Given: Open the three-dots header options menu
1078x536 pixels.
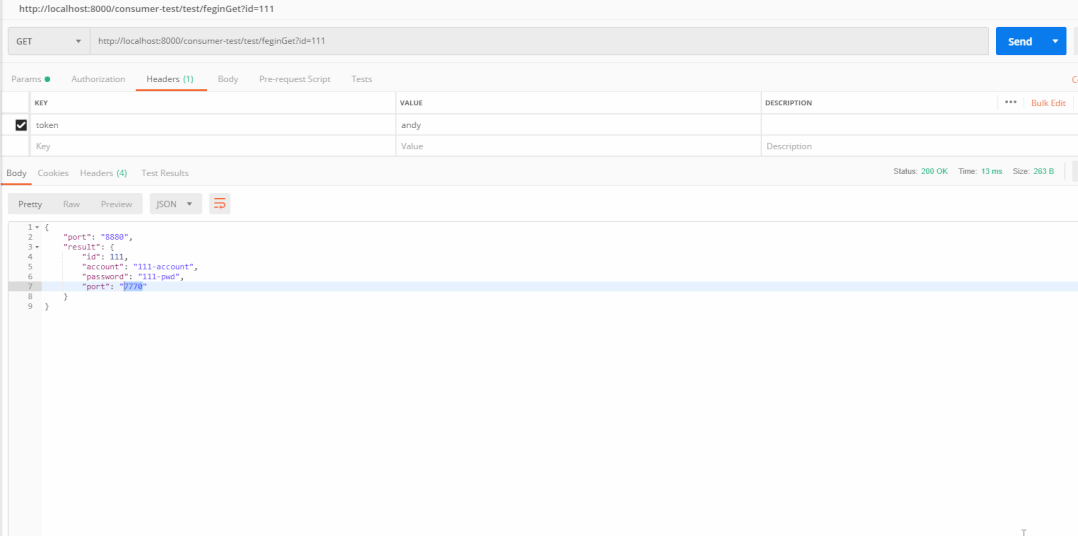Looking at the screenshot, I should [1011, 102].
